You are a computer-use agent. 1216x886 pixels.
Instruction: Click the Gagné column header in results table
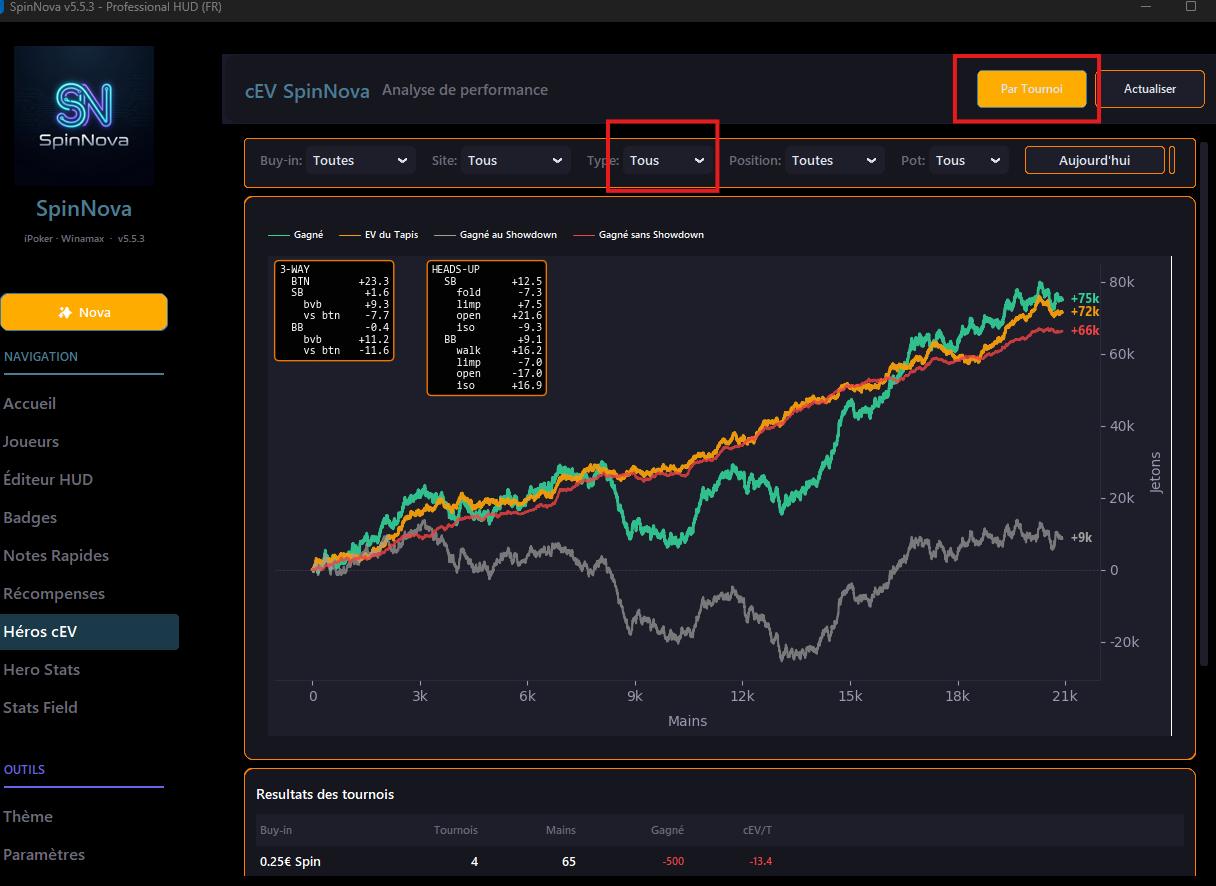pos(667,830)
